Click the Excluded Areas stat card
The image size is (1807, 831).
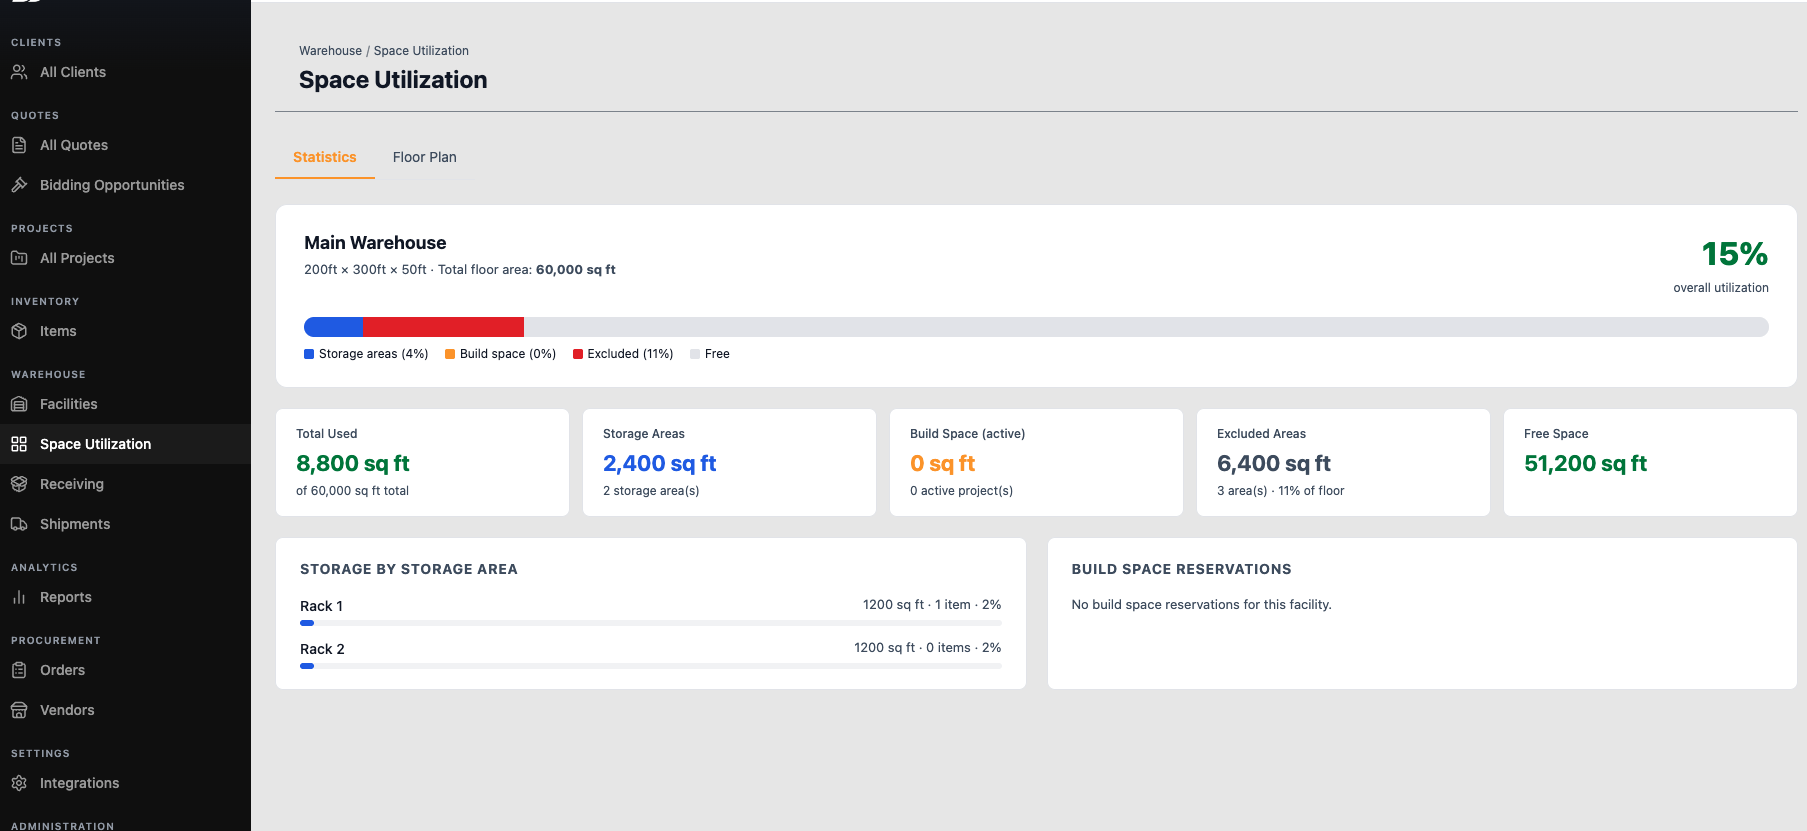(1343, 462)
